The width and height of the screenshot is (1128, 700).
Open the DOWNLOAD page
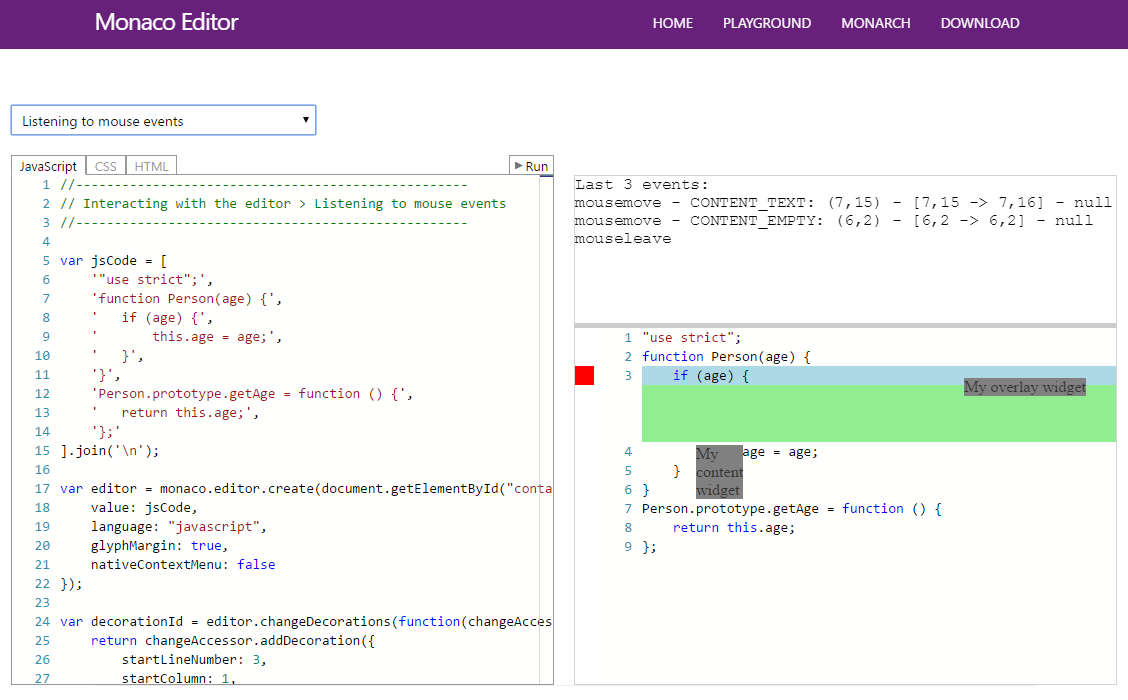(980, 23)
